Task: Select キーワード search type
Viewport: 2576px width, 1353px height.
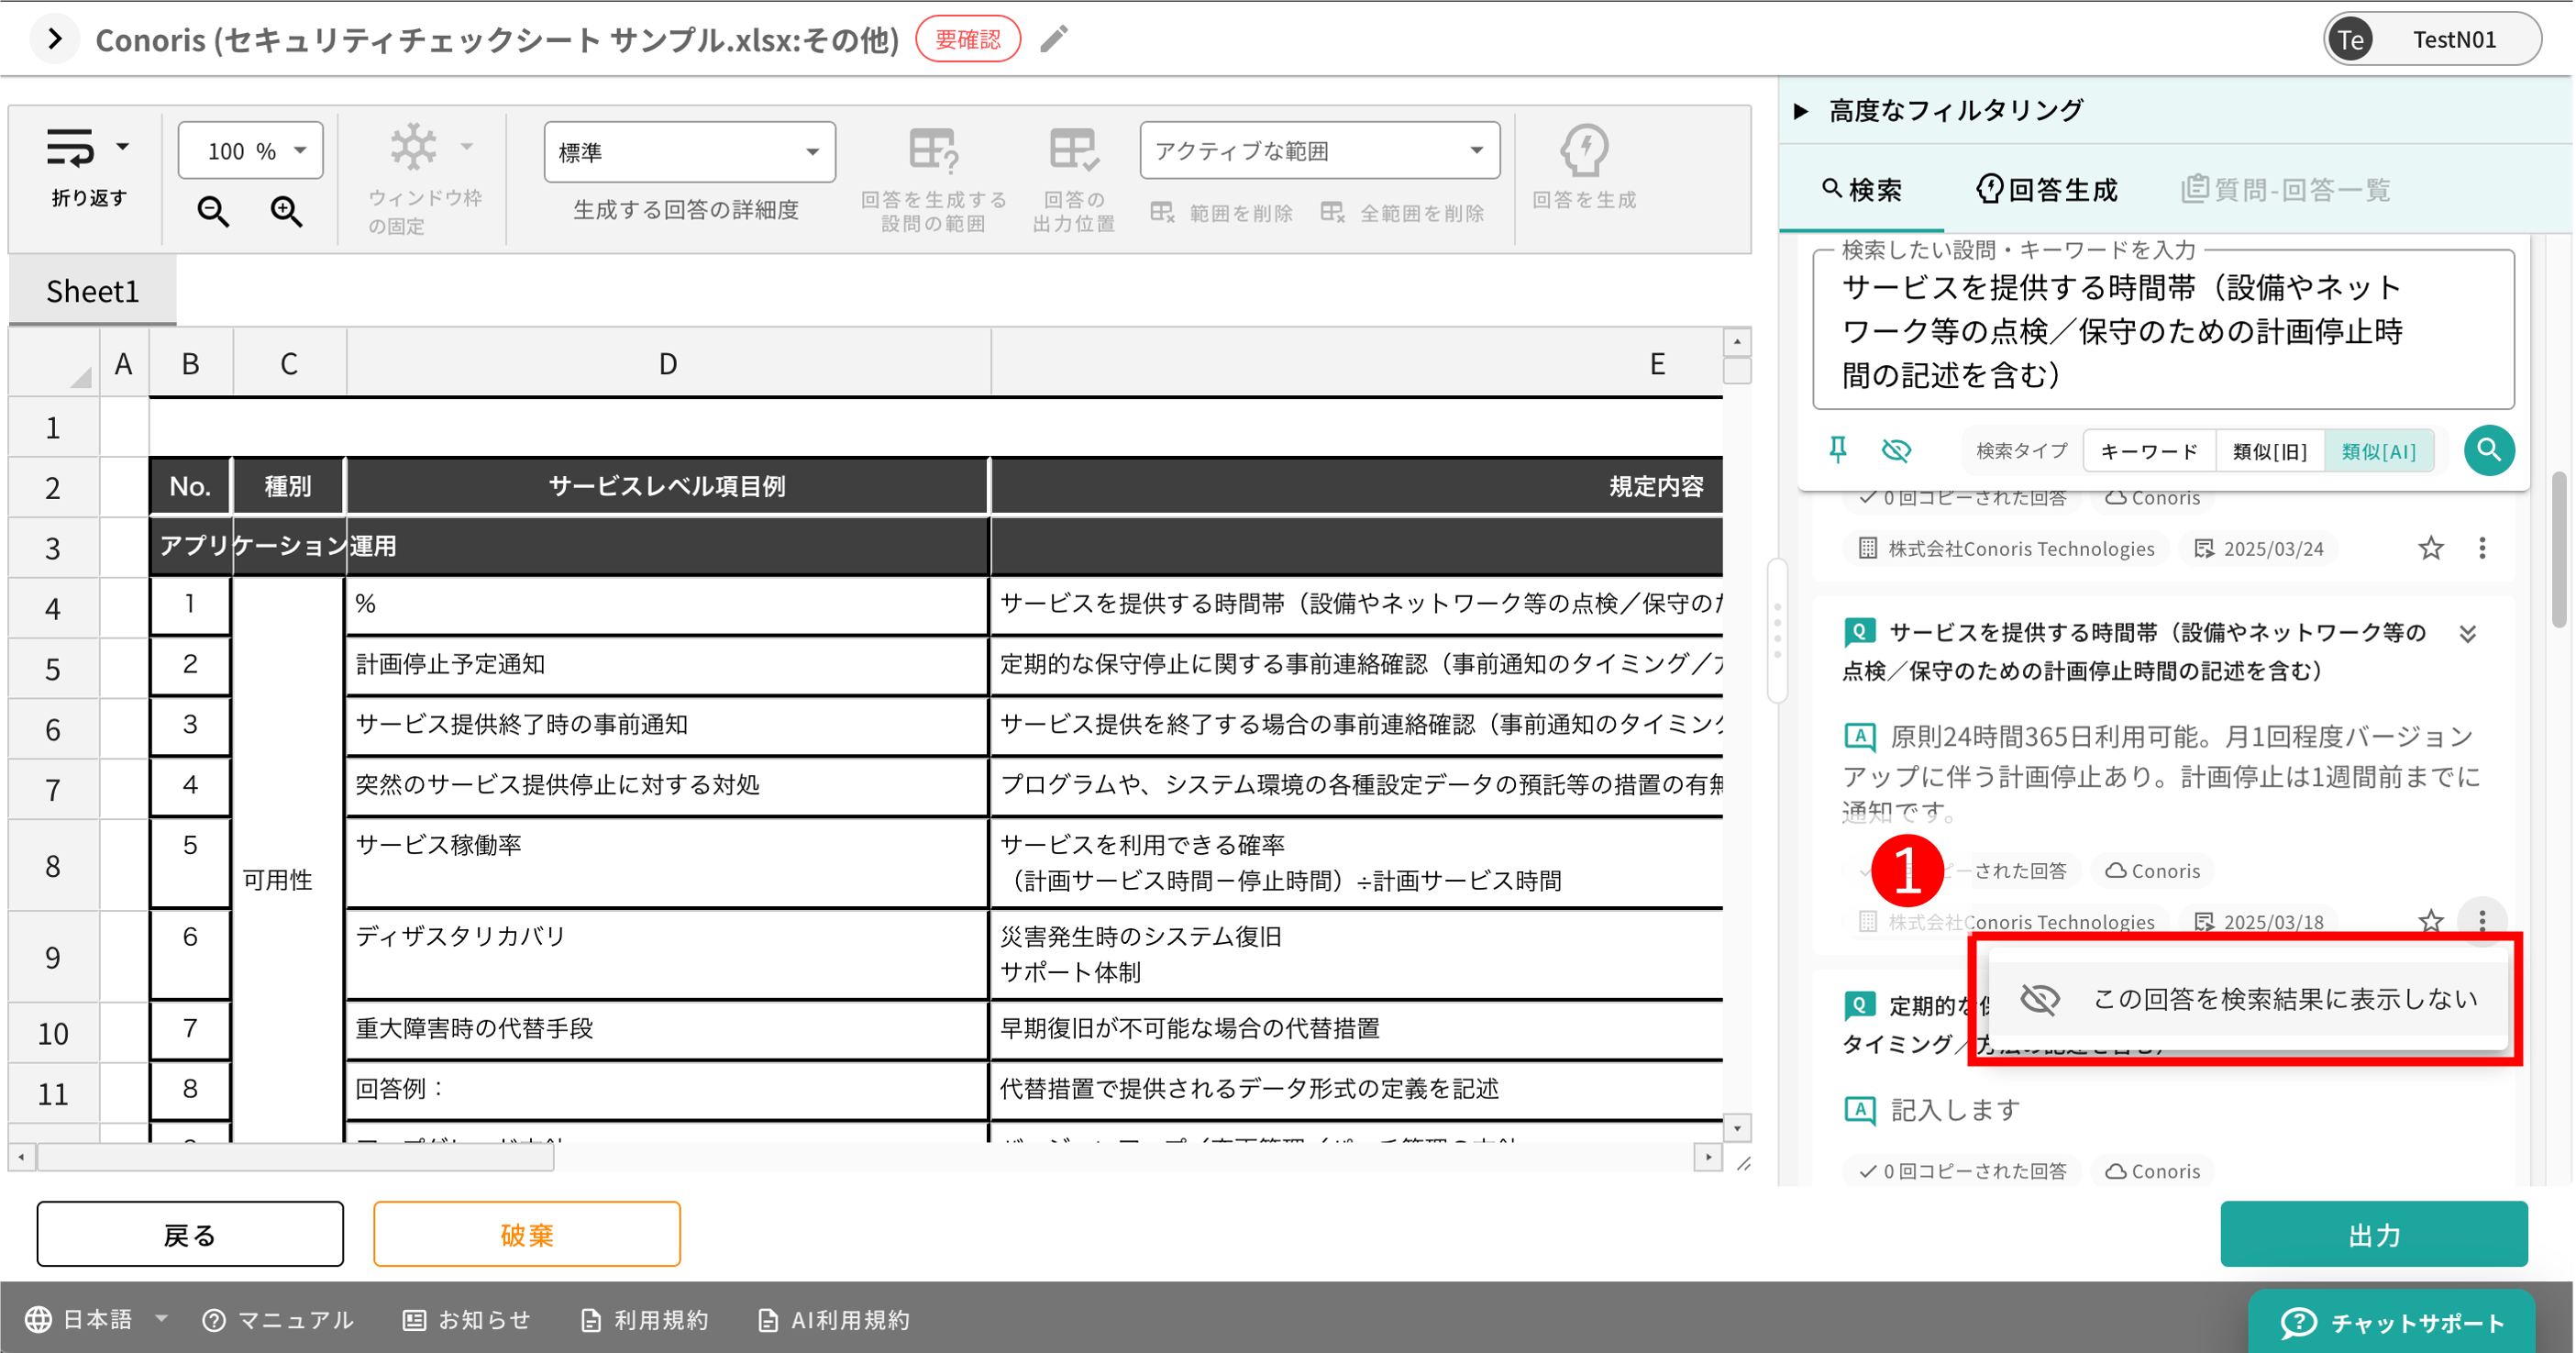Action: pos(2149,451)
